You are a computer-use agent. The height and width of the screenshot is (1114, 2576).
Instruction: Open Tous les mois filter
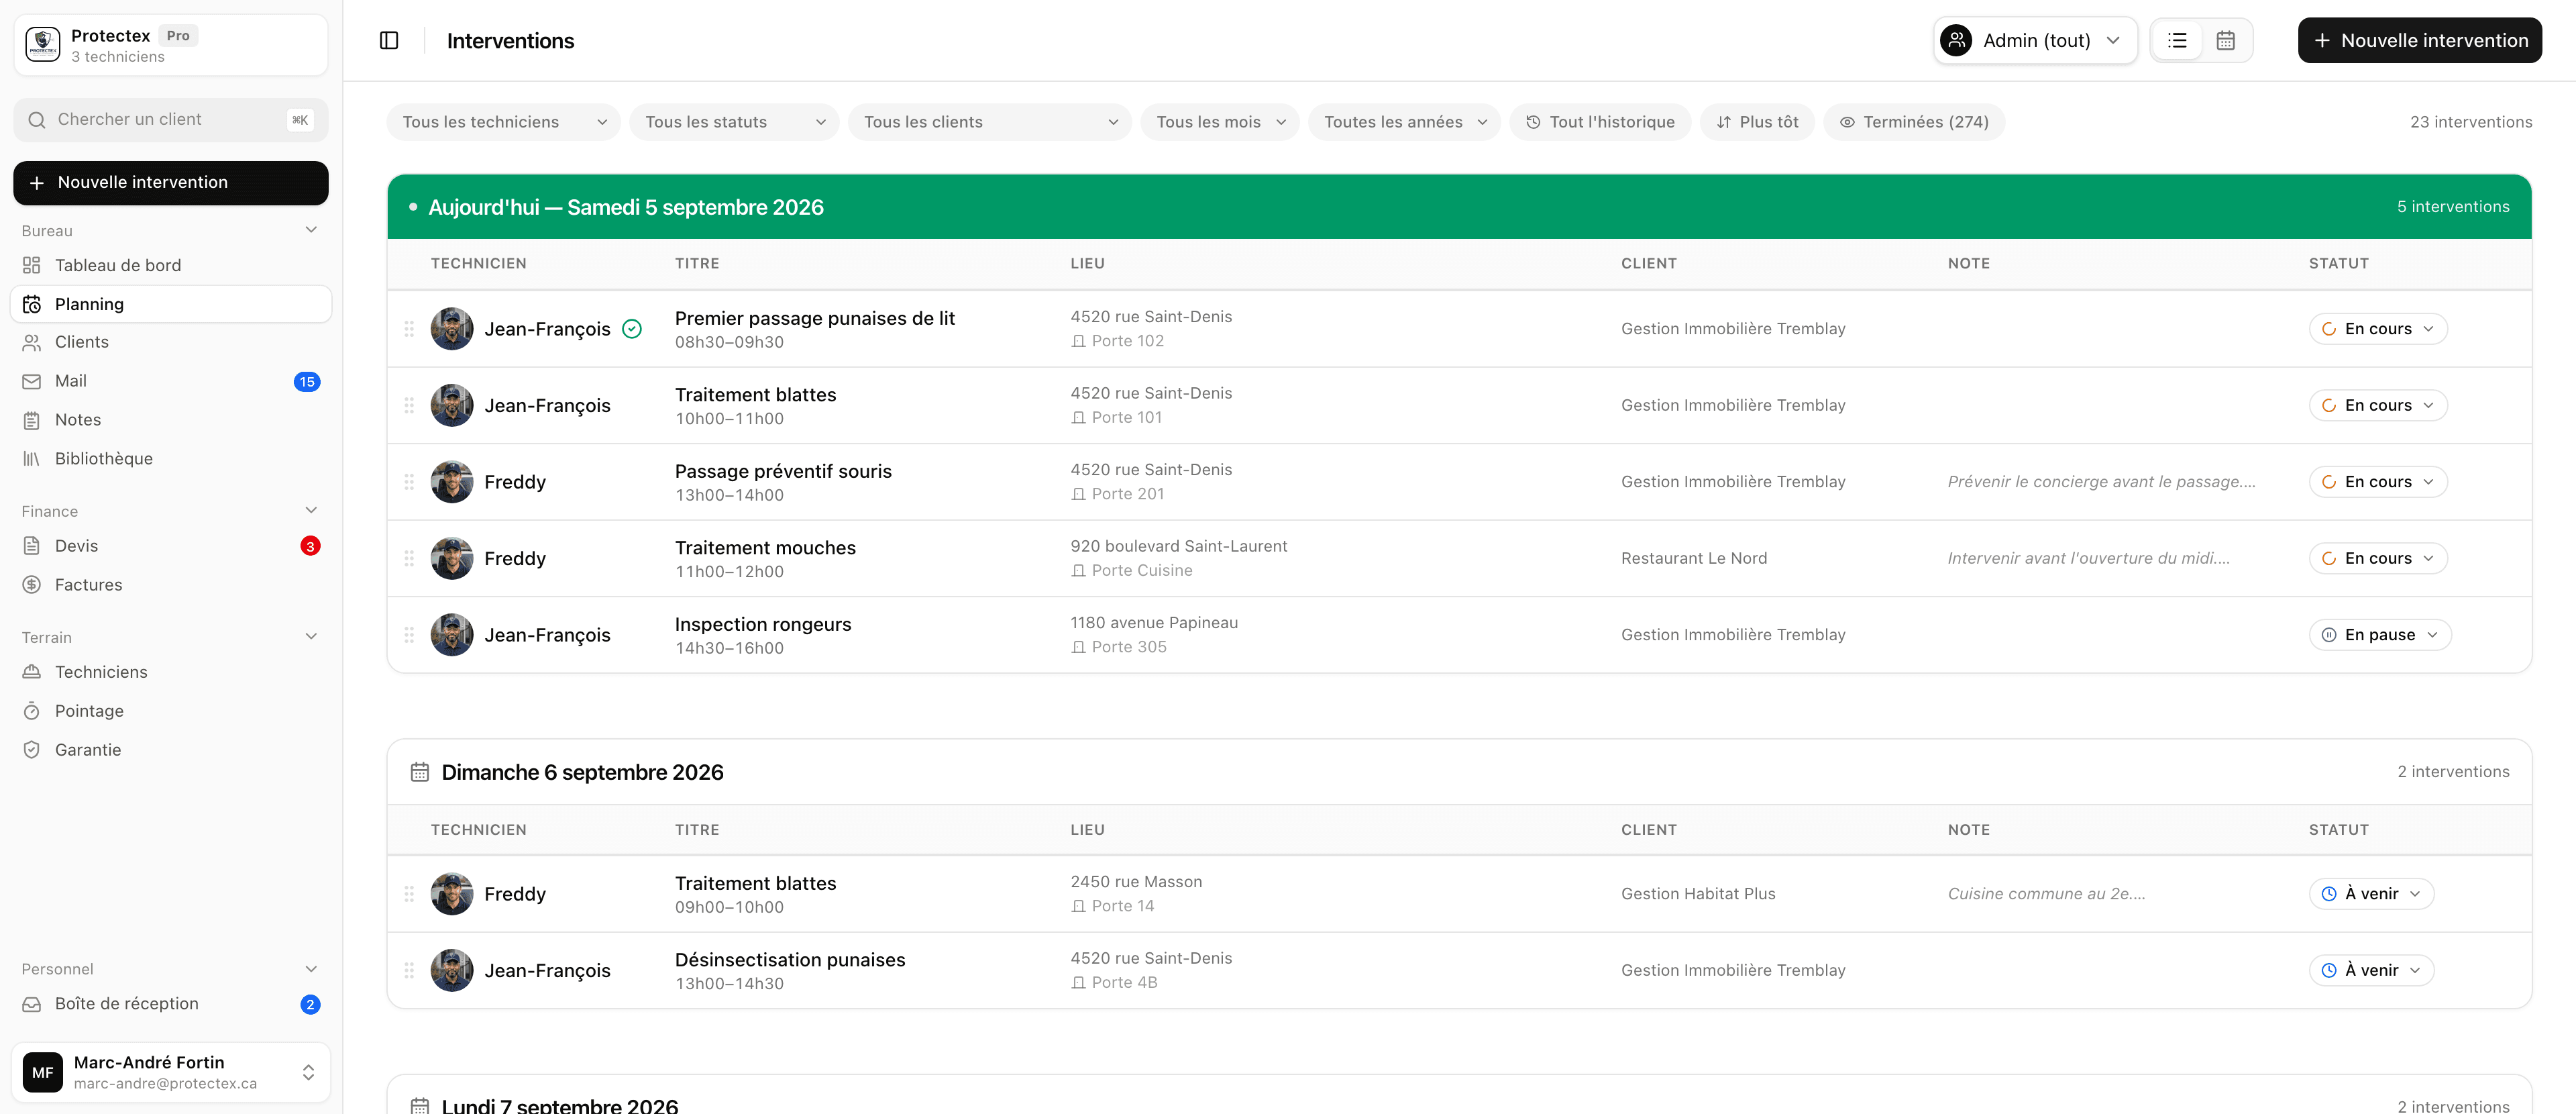(x=1219, y=122)
